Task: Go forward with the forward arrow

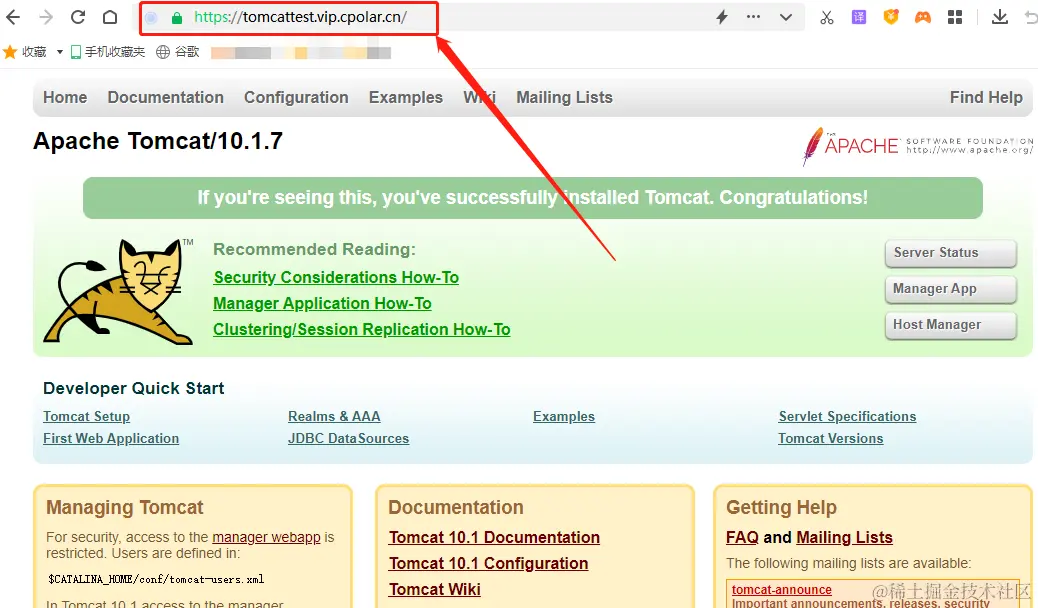Action: pos(46,17)
